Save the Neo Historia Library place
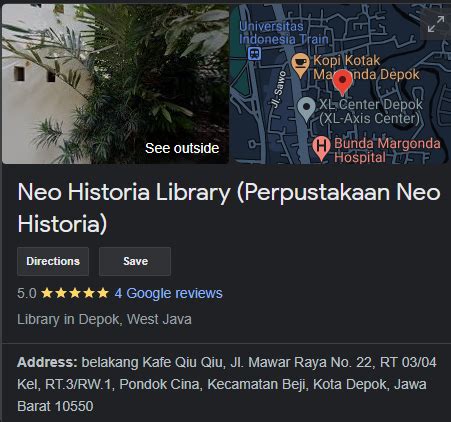Screen dimensions: 451x422 tap(135, 261)
